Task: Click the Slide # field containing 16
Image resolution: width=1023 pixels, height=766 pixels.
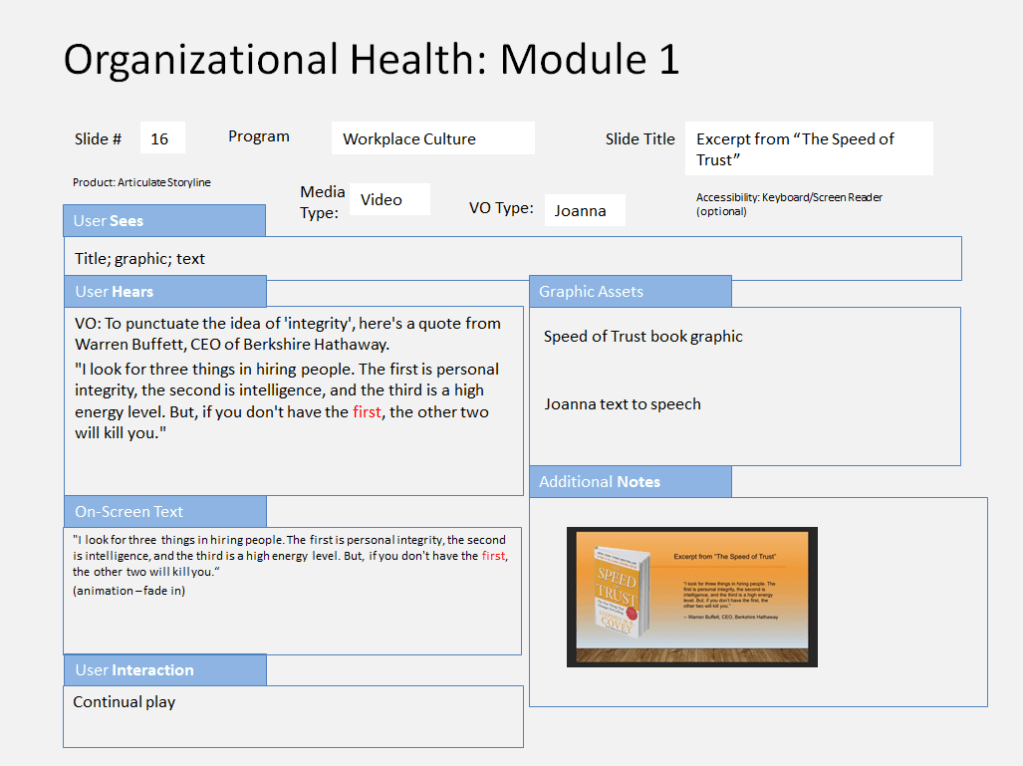Action: coord(162,139)
